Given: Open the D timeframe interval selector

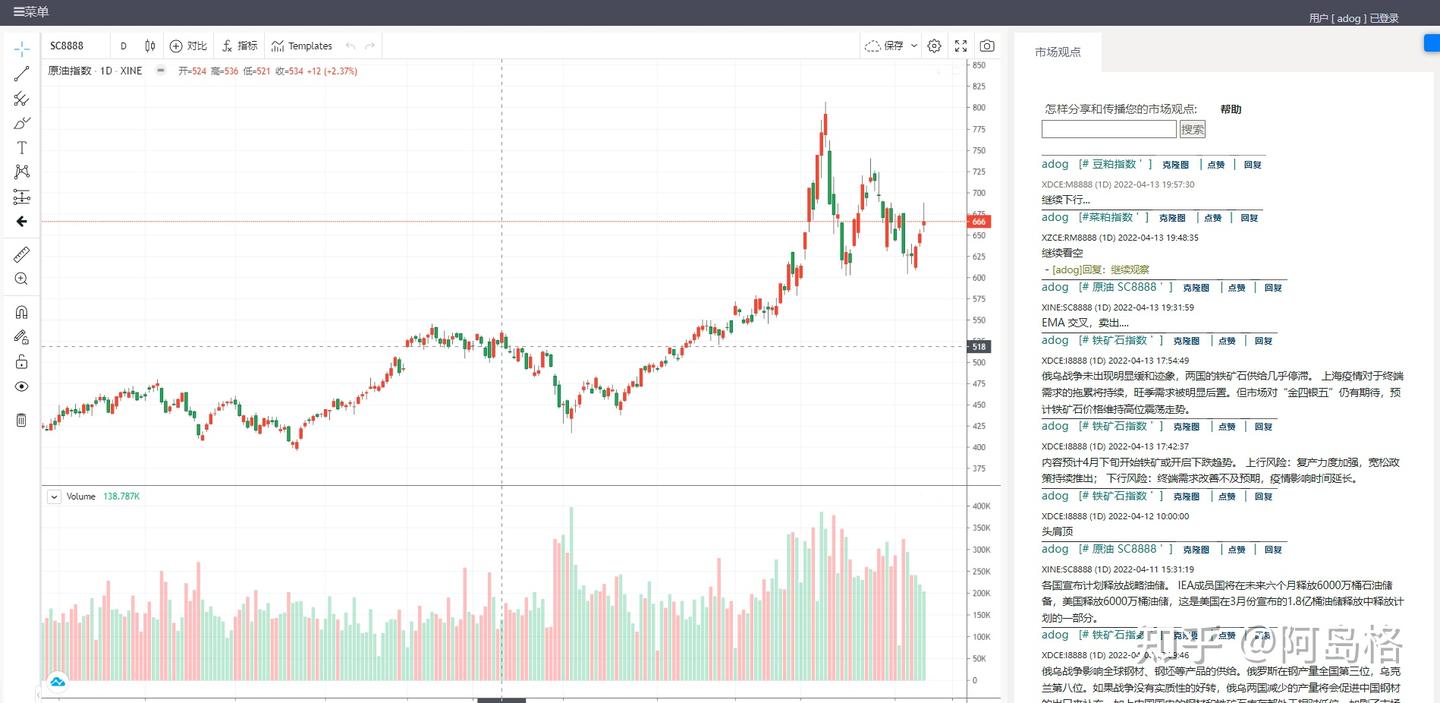Looking at the screenshot, I should [123, 45].
